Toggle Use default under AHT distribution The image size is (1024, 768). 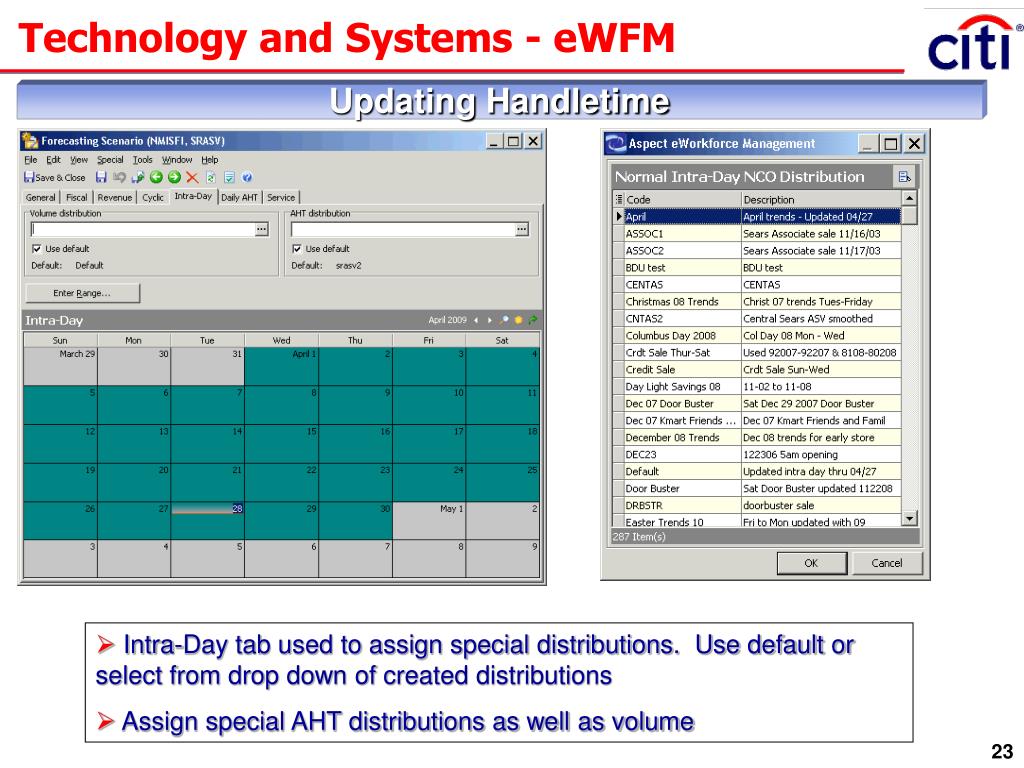pyautogui.click(x=297, y=249)
